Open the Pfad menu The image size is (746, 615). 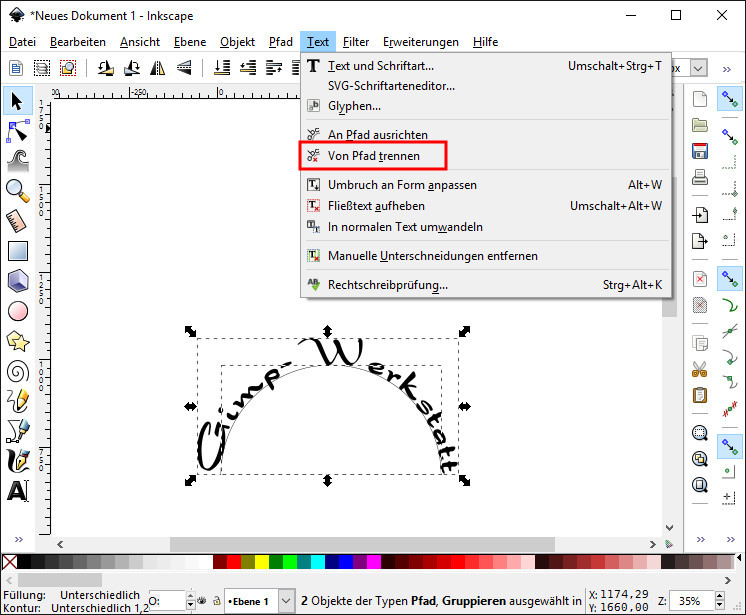click(x=281, y=42)
